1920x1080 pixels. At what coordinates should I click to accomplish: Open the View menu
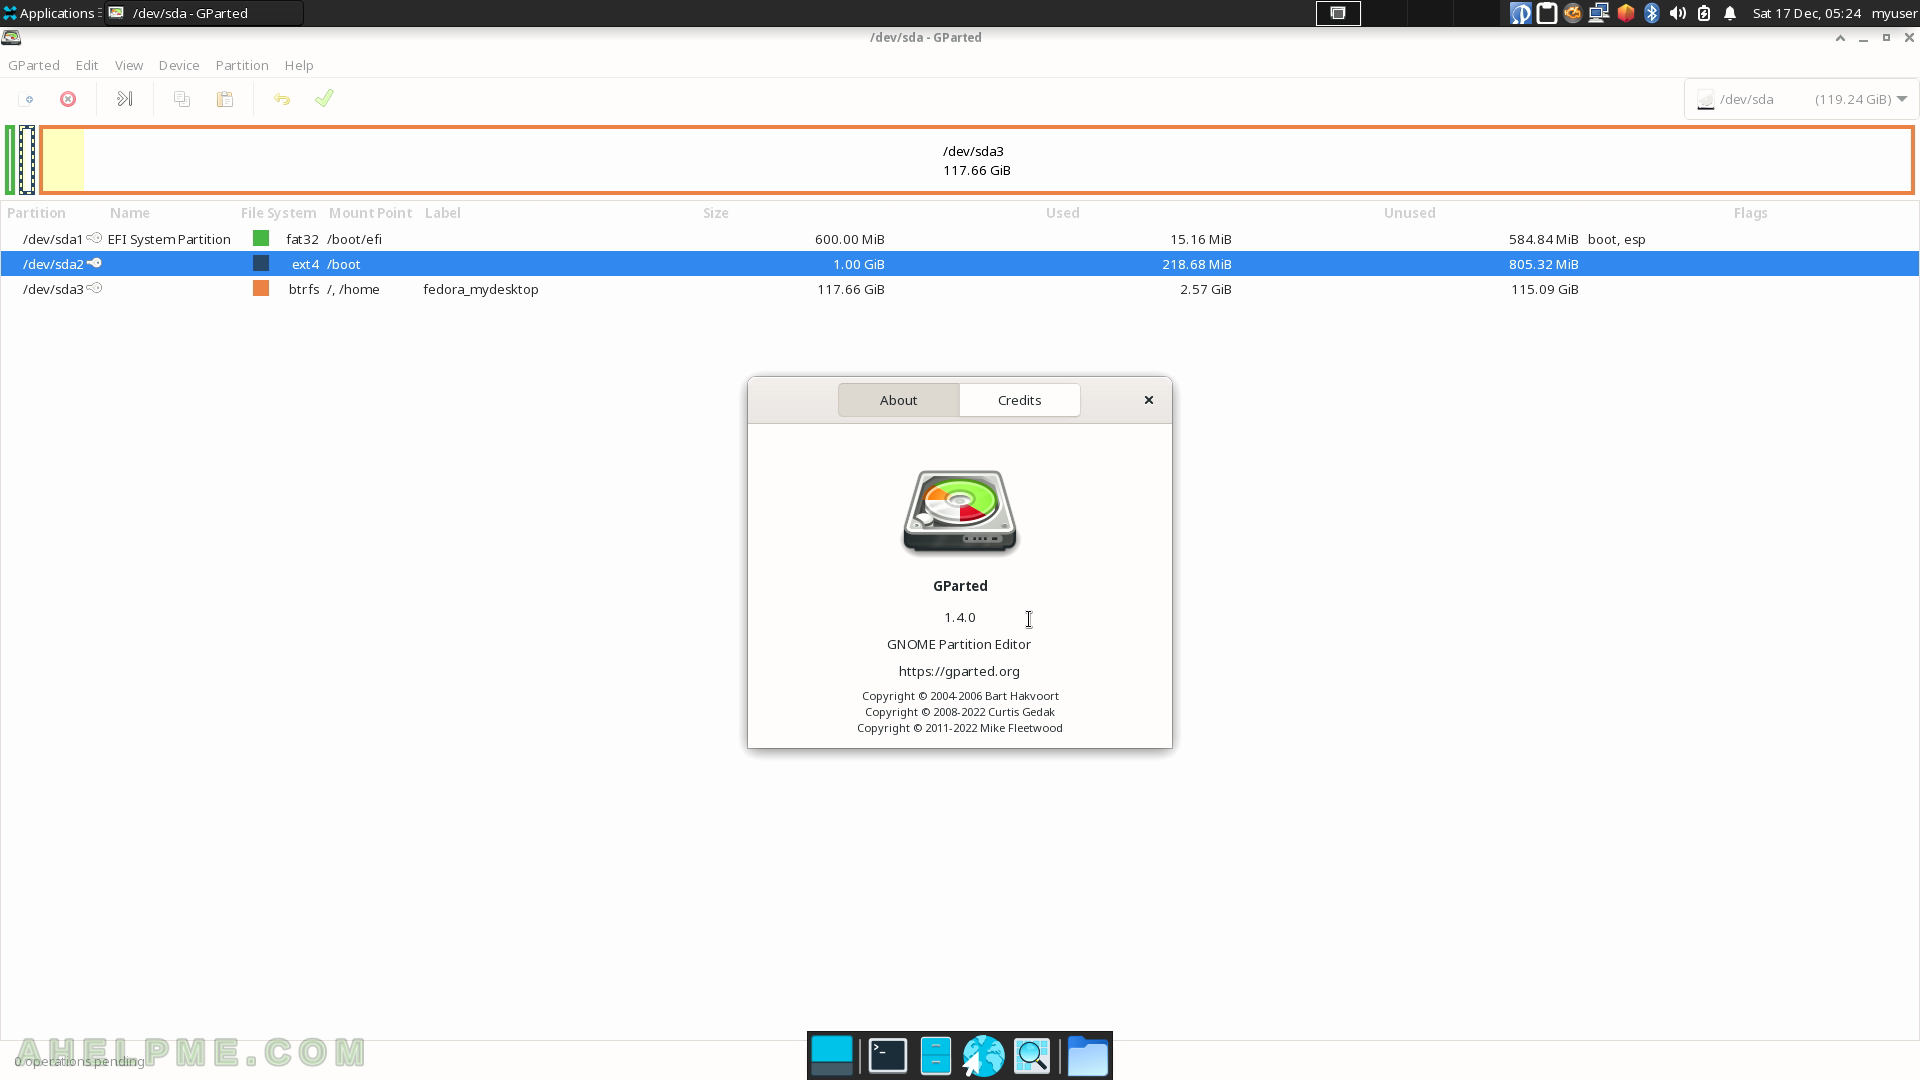[129, 65]
